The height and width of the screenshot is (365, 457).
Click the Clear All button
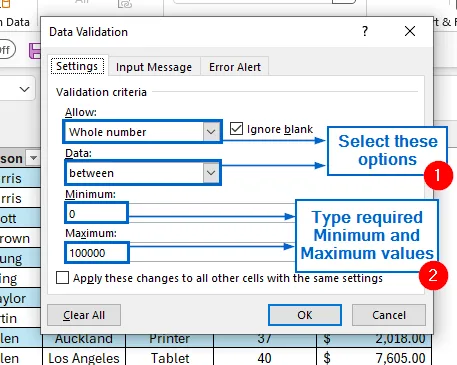click(84, 315)
